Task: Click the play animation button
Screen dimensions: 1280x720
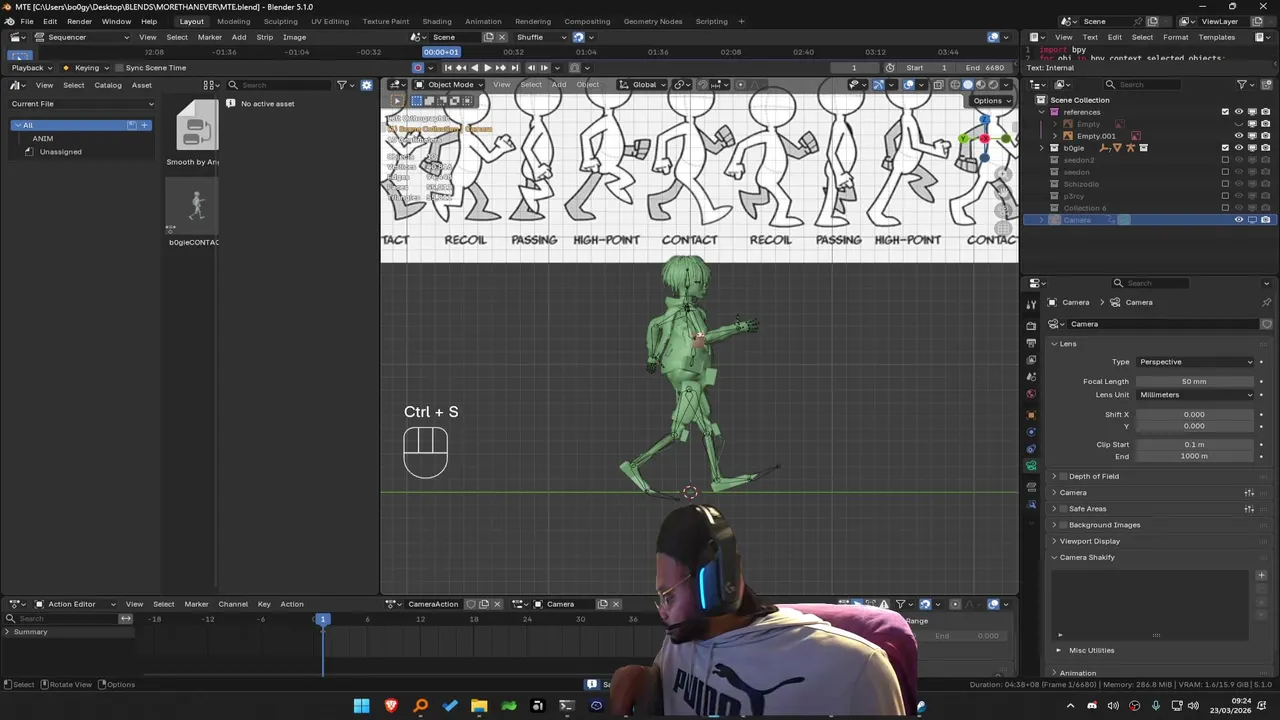Action: coord(487,68)
